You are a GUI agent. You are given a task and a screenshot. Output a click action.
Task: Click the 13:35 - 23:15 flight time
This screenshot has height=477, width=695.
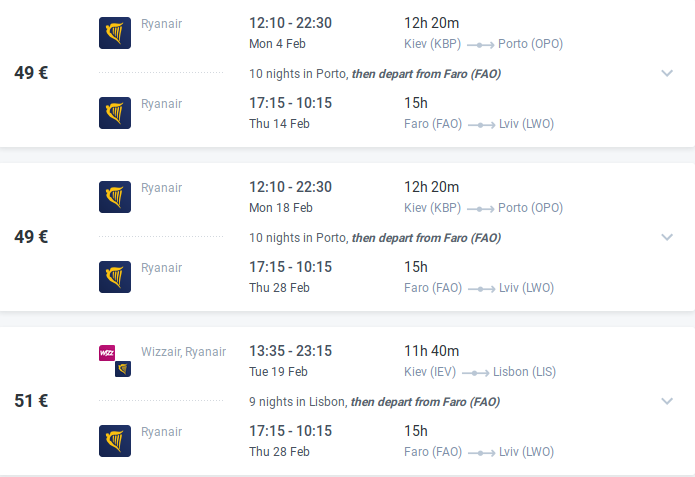[x=290, y=351]
